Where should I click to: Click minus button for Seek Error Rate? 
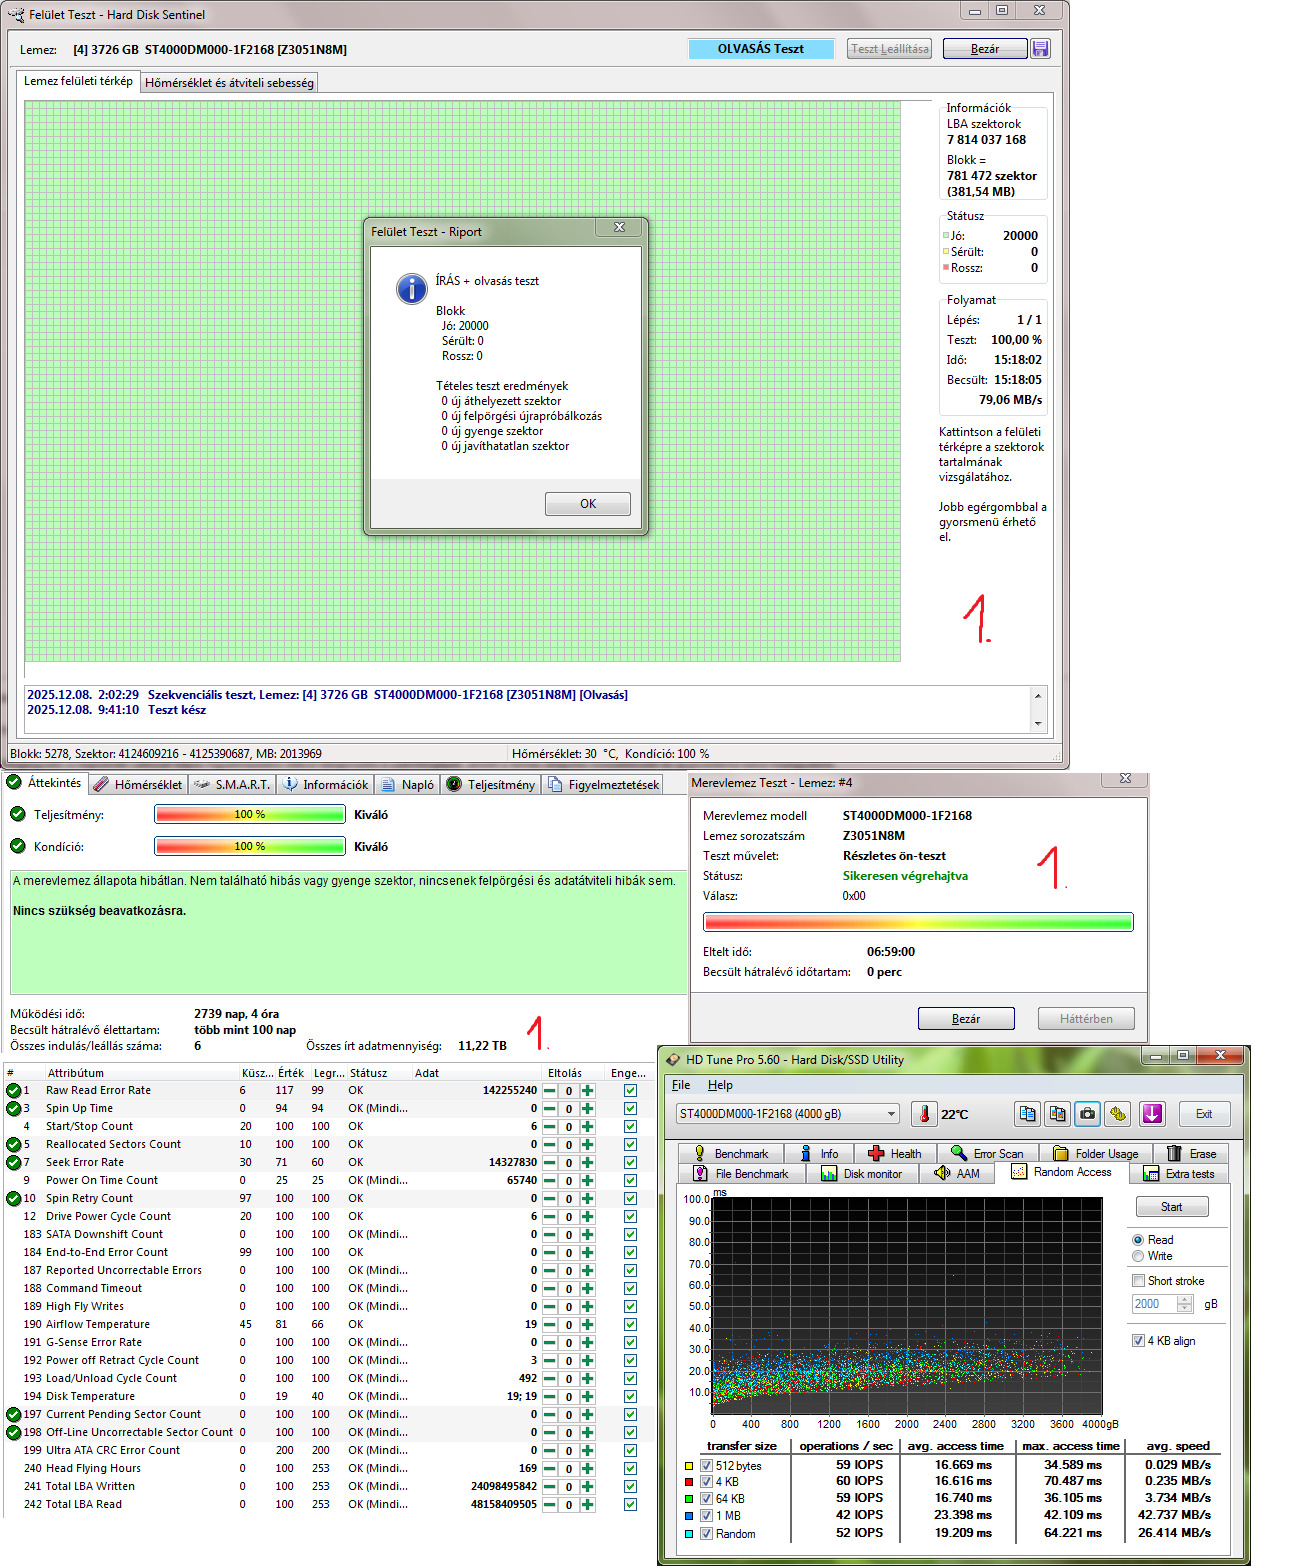(x=550, y=1163)
